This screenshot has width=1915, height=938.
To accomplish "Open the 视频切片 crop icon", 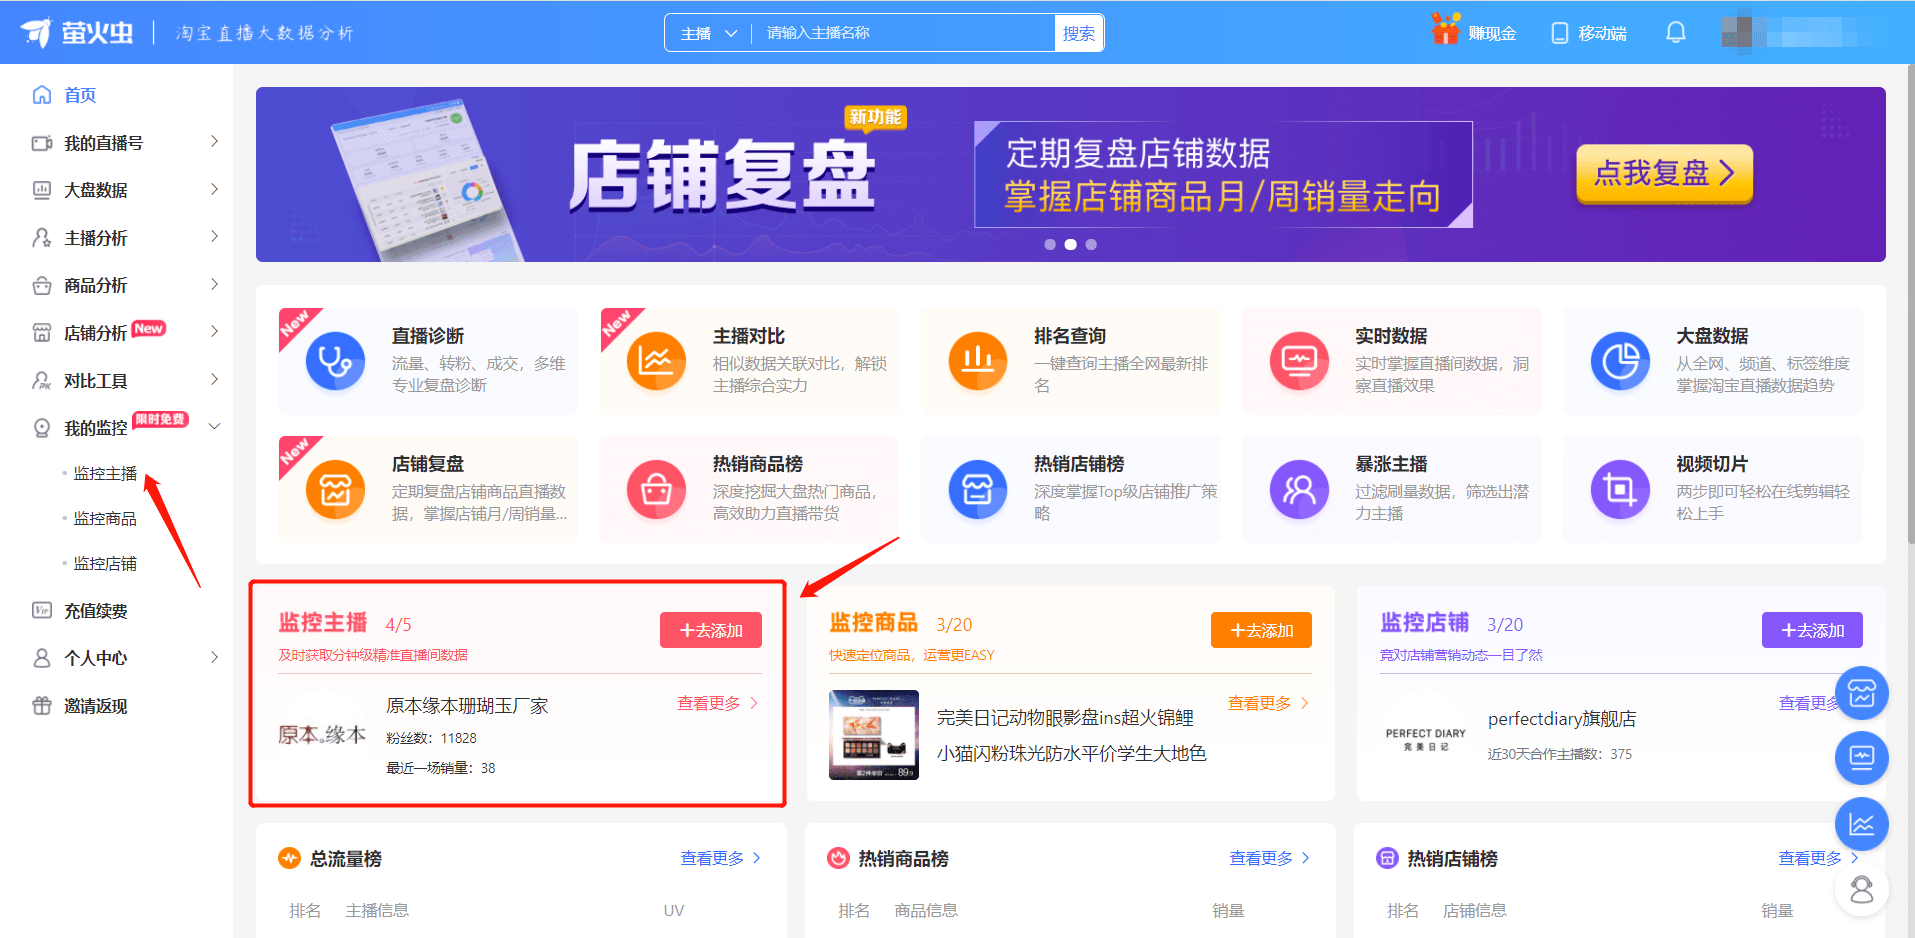I will coord(1619,489).
